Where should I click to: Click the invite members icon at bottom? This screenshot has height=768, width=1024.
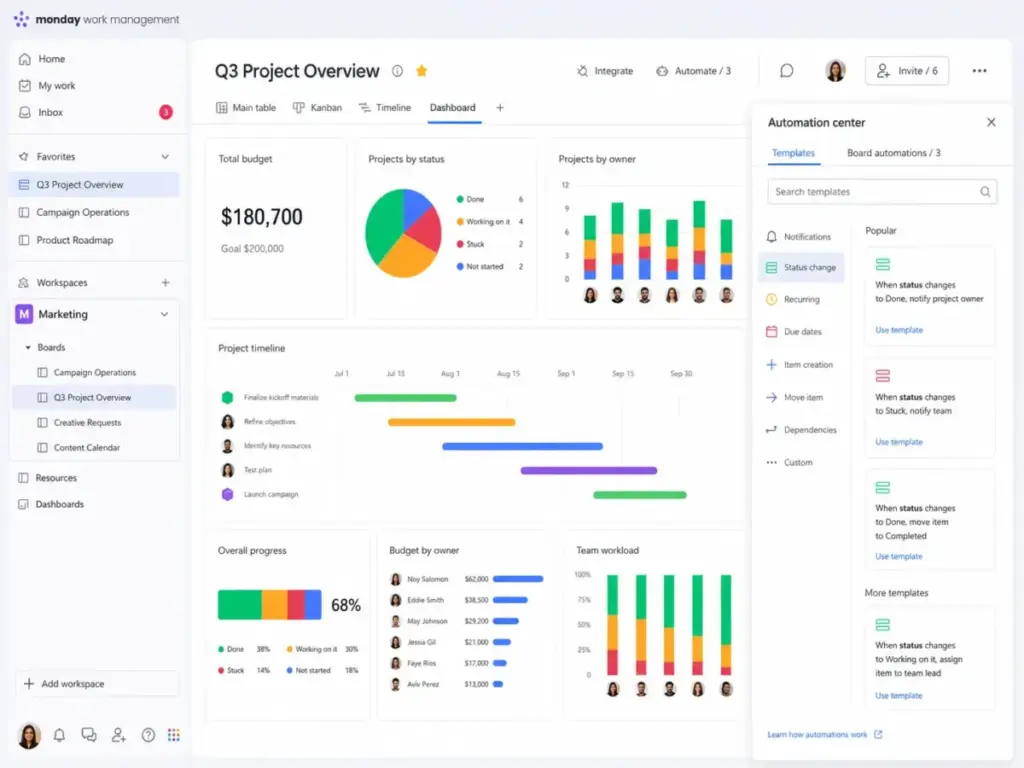click(118, 735)
